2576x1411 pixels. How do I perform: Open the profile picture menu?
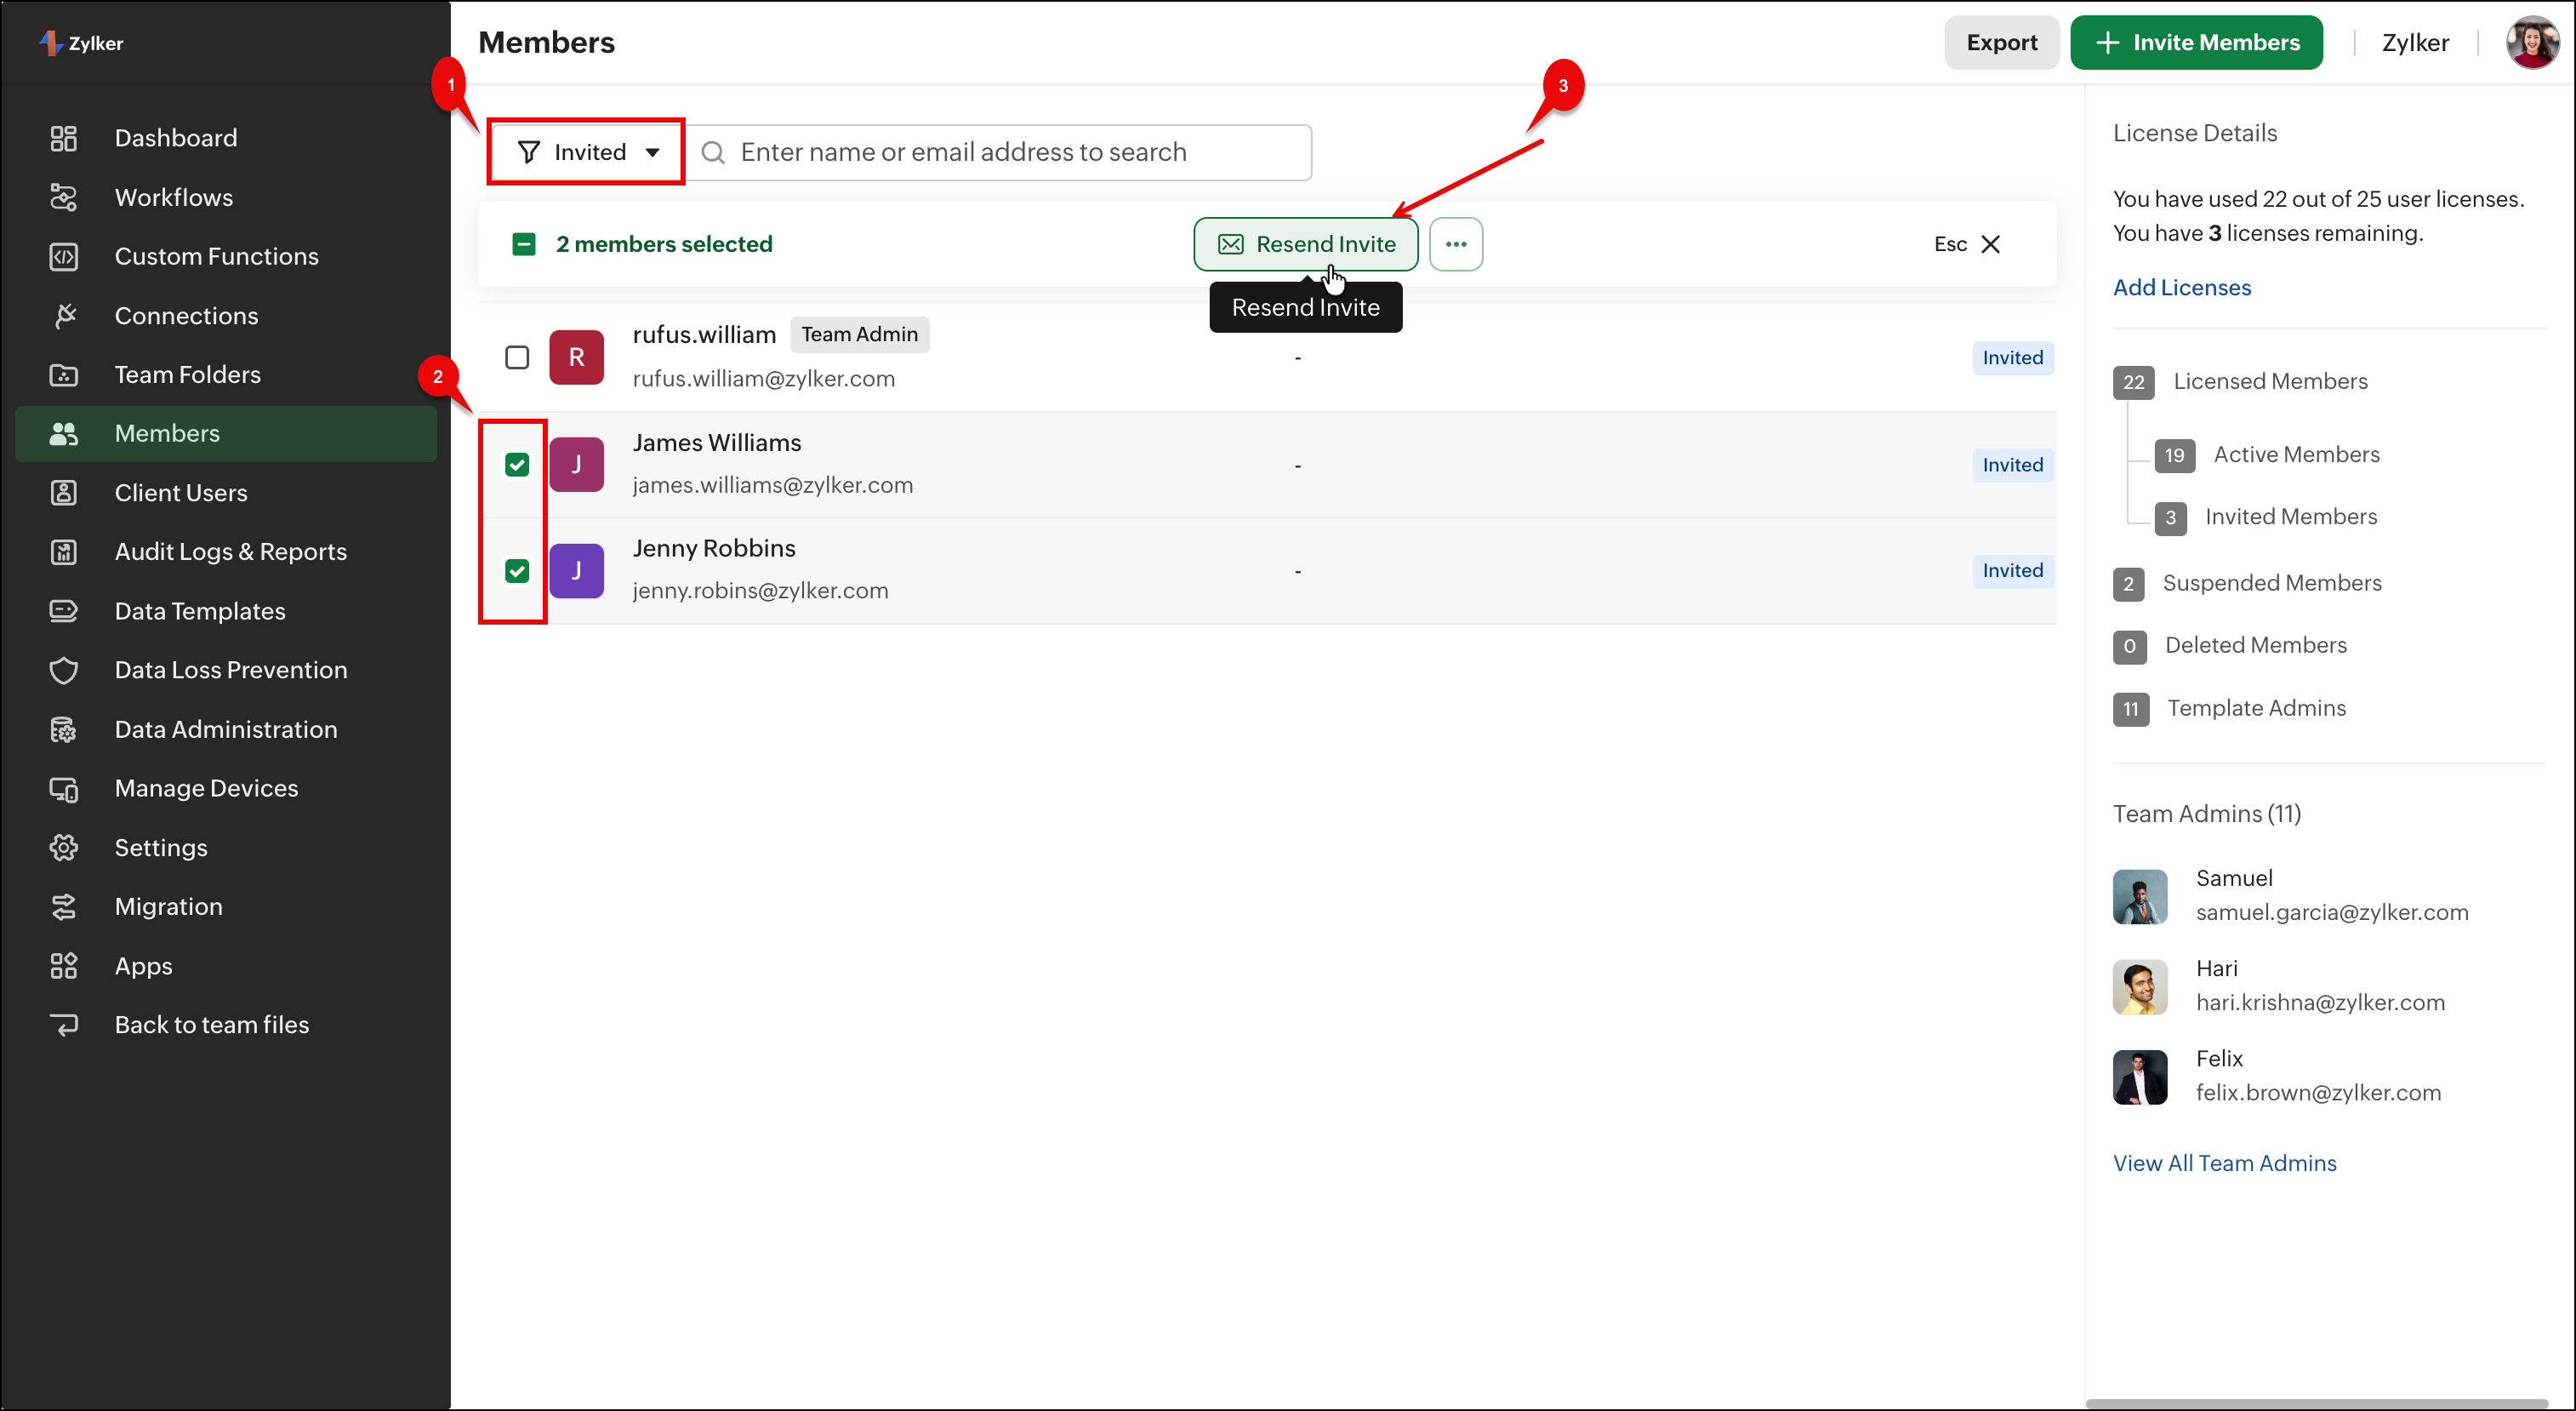pyautogui.click(x=2532, y=42)
